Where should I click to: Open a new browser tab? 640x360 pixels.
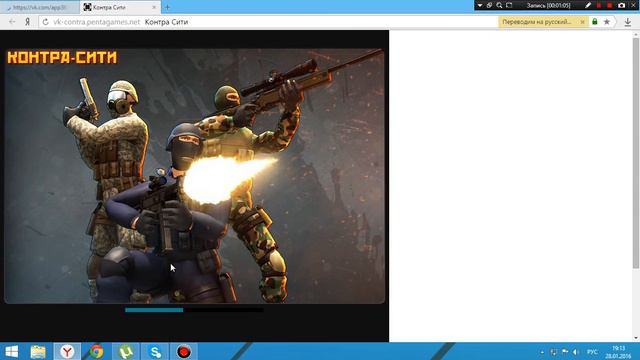[168, 7]
